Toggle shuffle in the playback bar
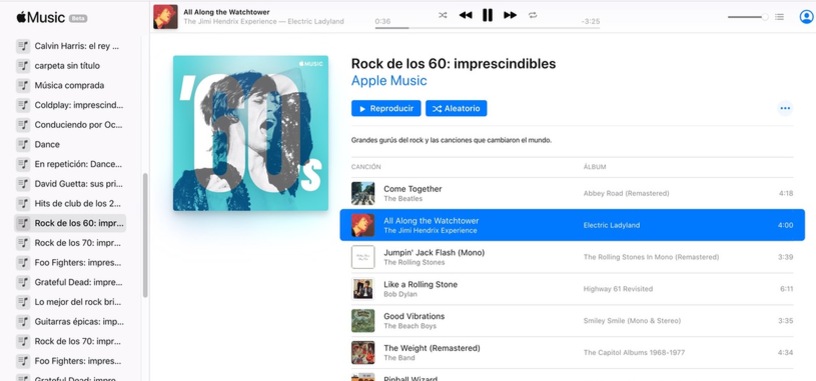Image resolution: width=816 pixels, height=381 pixels. pos(442,15)
